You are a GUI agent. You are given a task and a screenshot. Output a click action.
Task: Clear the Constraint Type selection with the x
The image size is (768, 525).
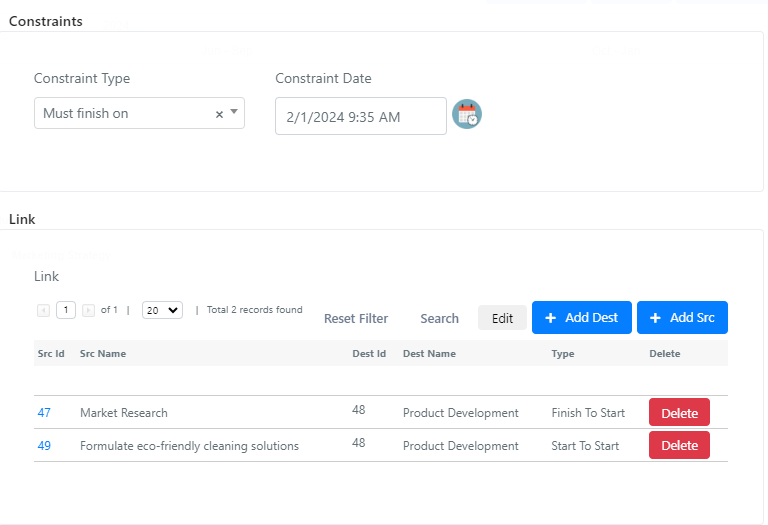(x=219, y=114)
